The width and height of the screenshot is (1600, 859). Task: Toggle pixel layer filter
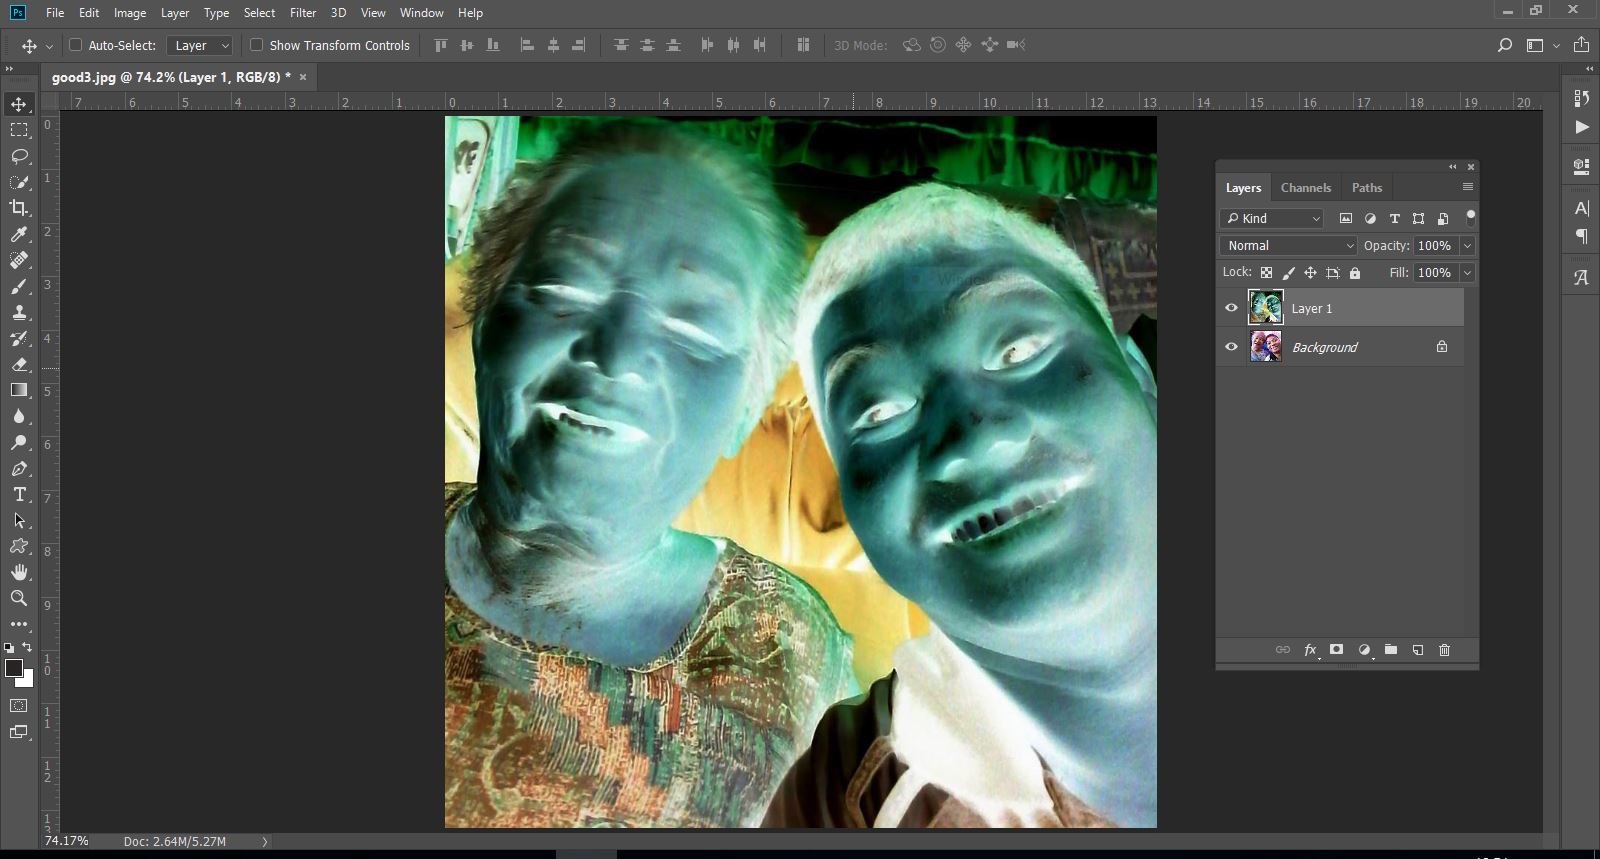point(1346,218)
